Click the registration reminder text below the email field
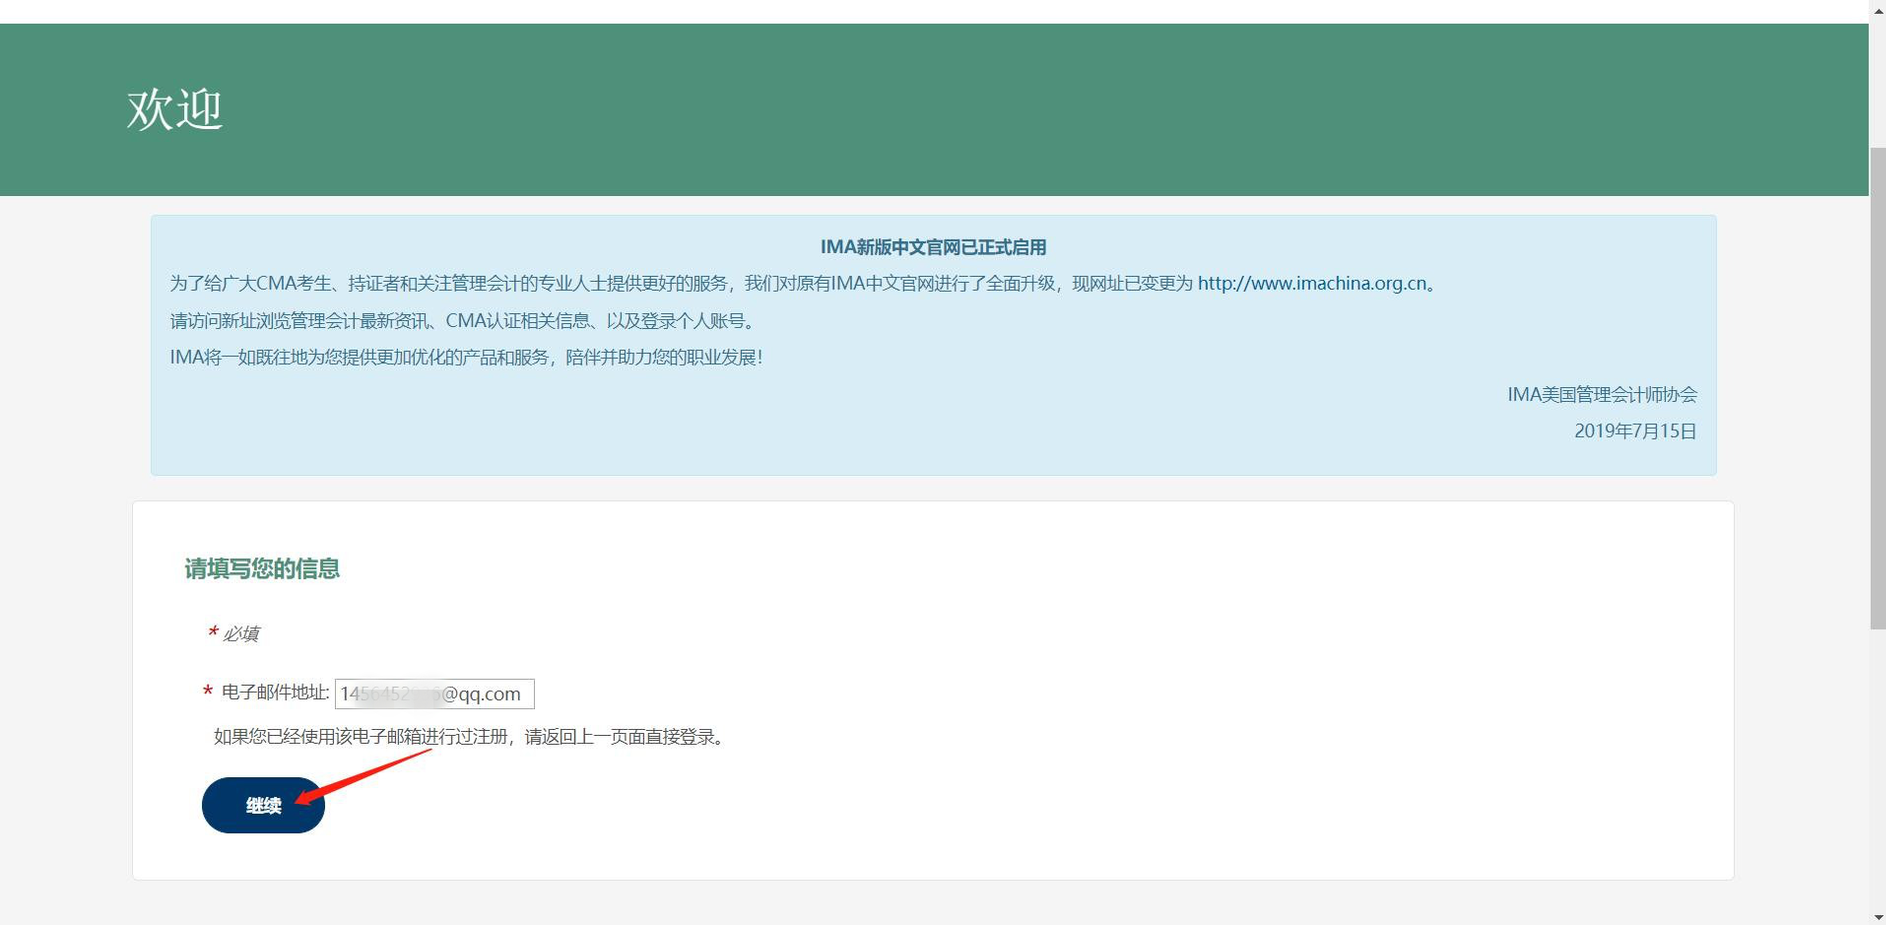Image resolution: width=1886 pixels, height=925 pixels. point(467,737)
